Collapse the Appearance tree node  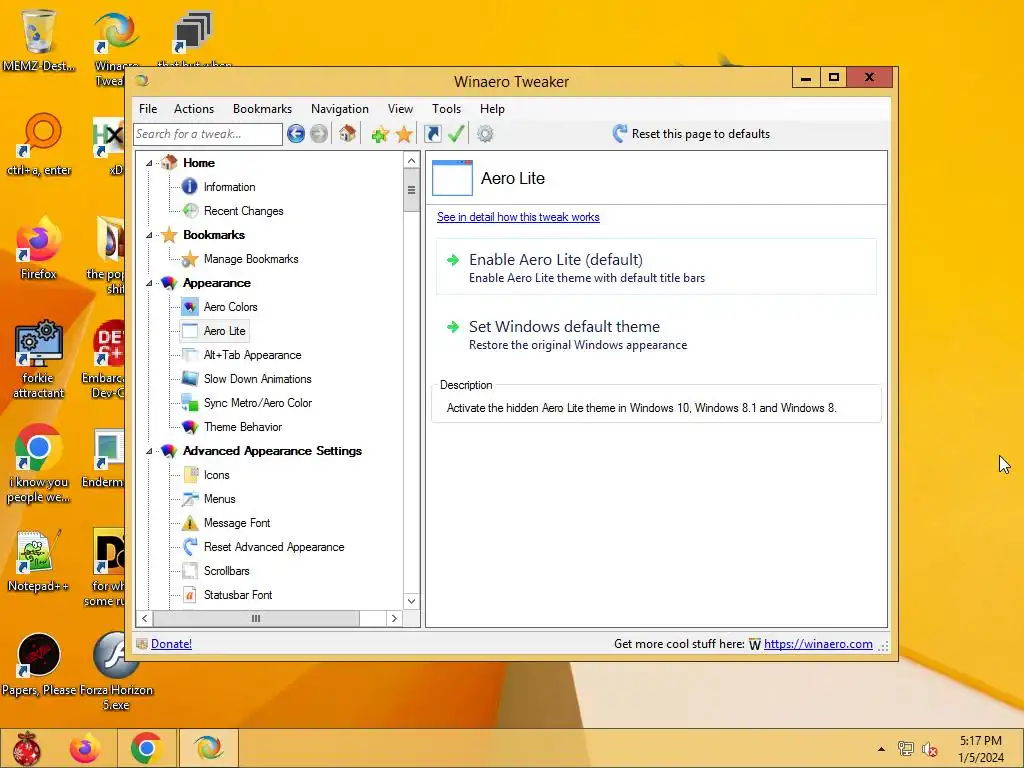(x=150, y=283)
